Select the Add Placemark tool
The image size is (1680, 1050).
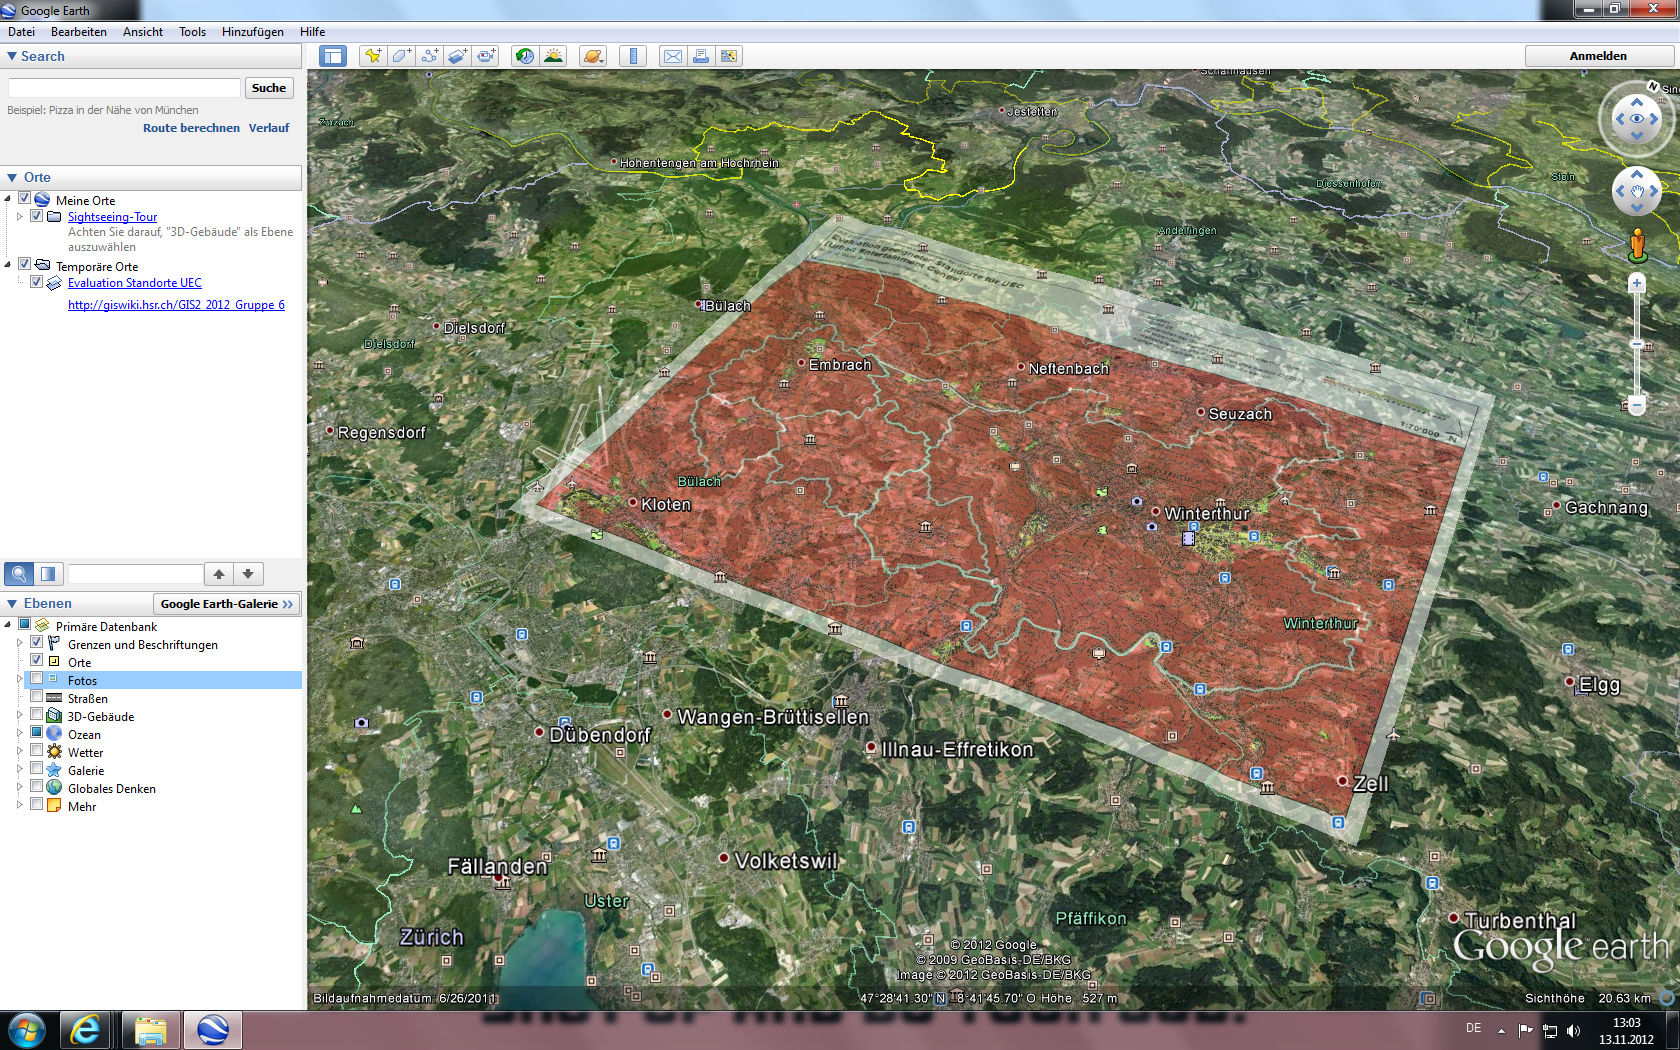[x=373, y=57]
